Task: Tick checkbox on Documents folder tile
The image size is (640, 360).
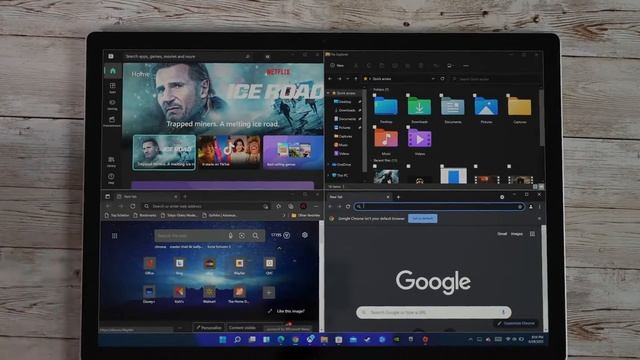Action: pos(441,96)
